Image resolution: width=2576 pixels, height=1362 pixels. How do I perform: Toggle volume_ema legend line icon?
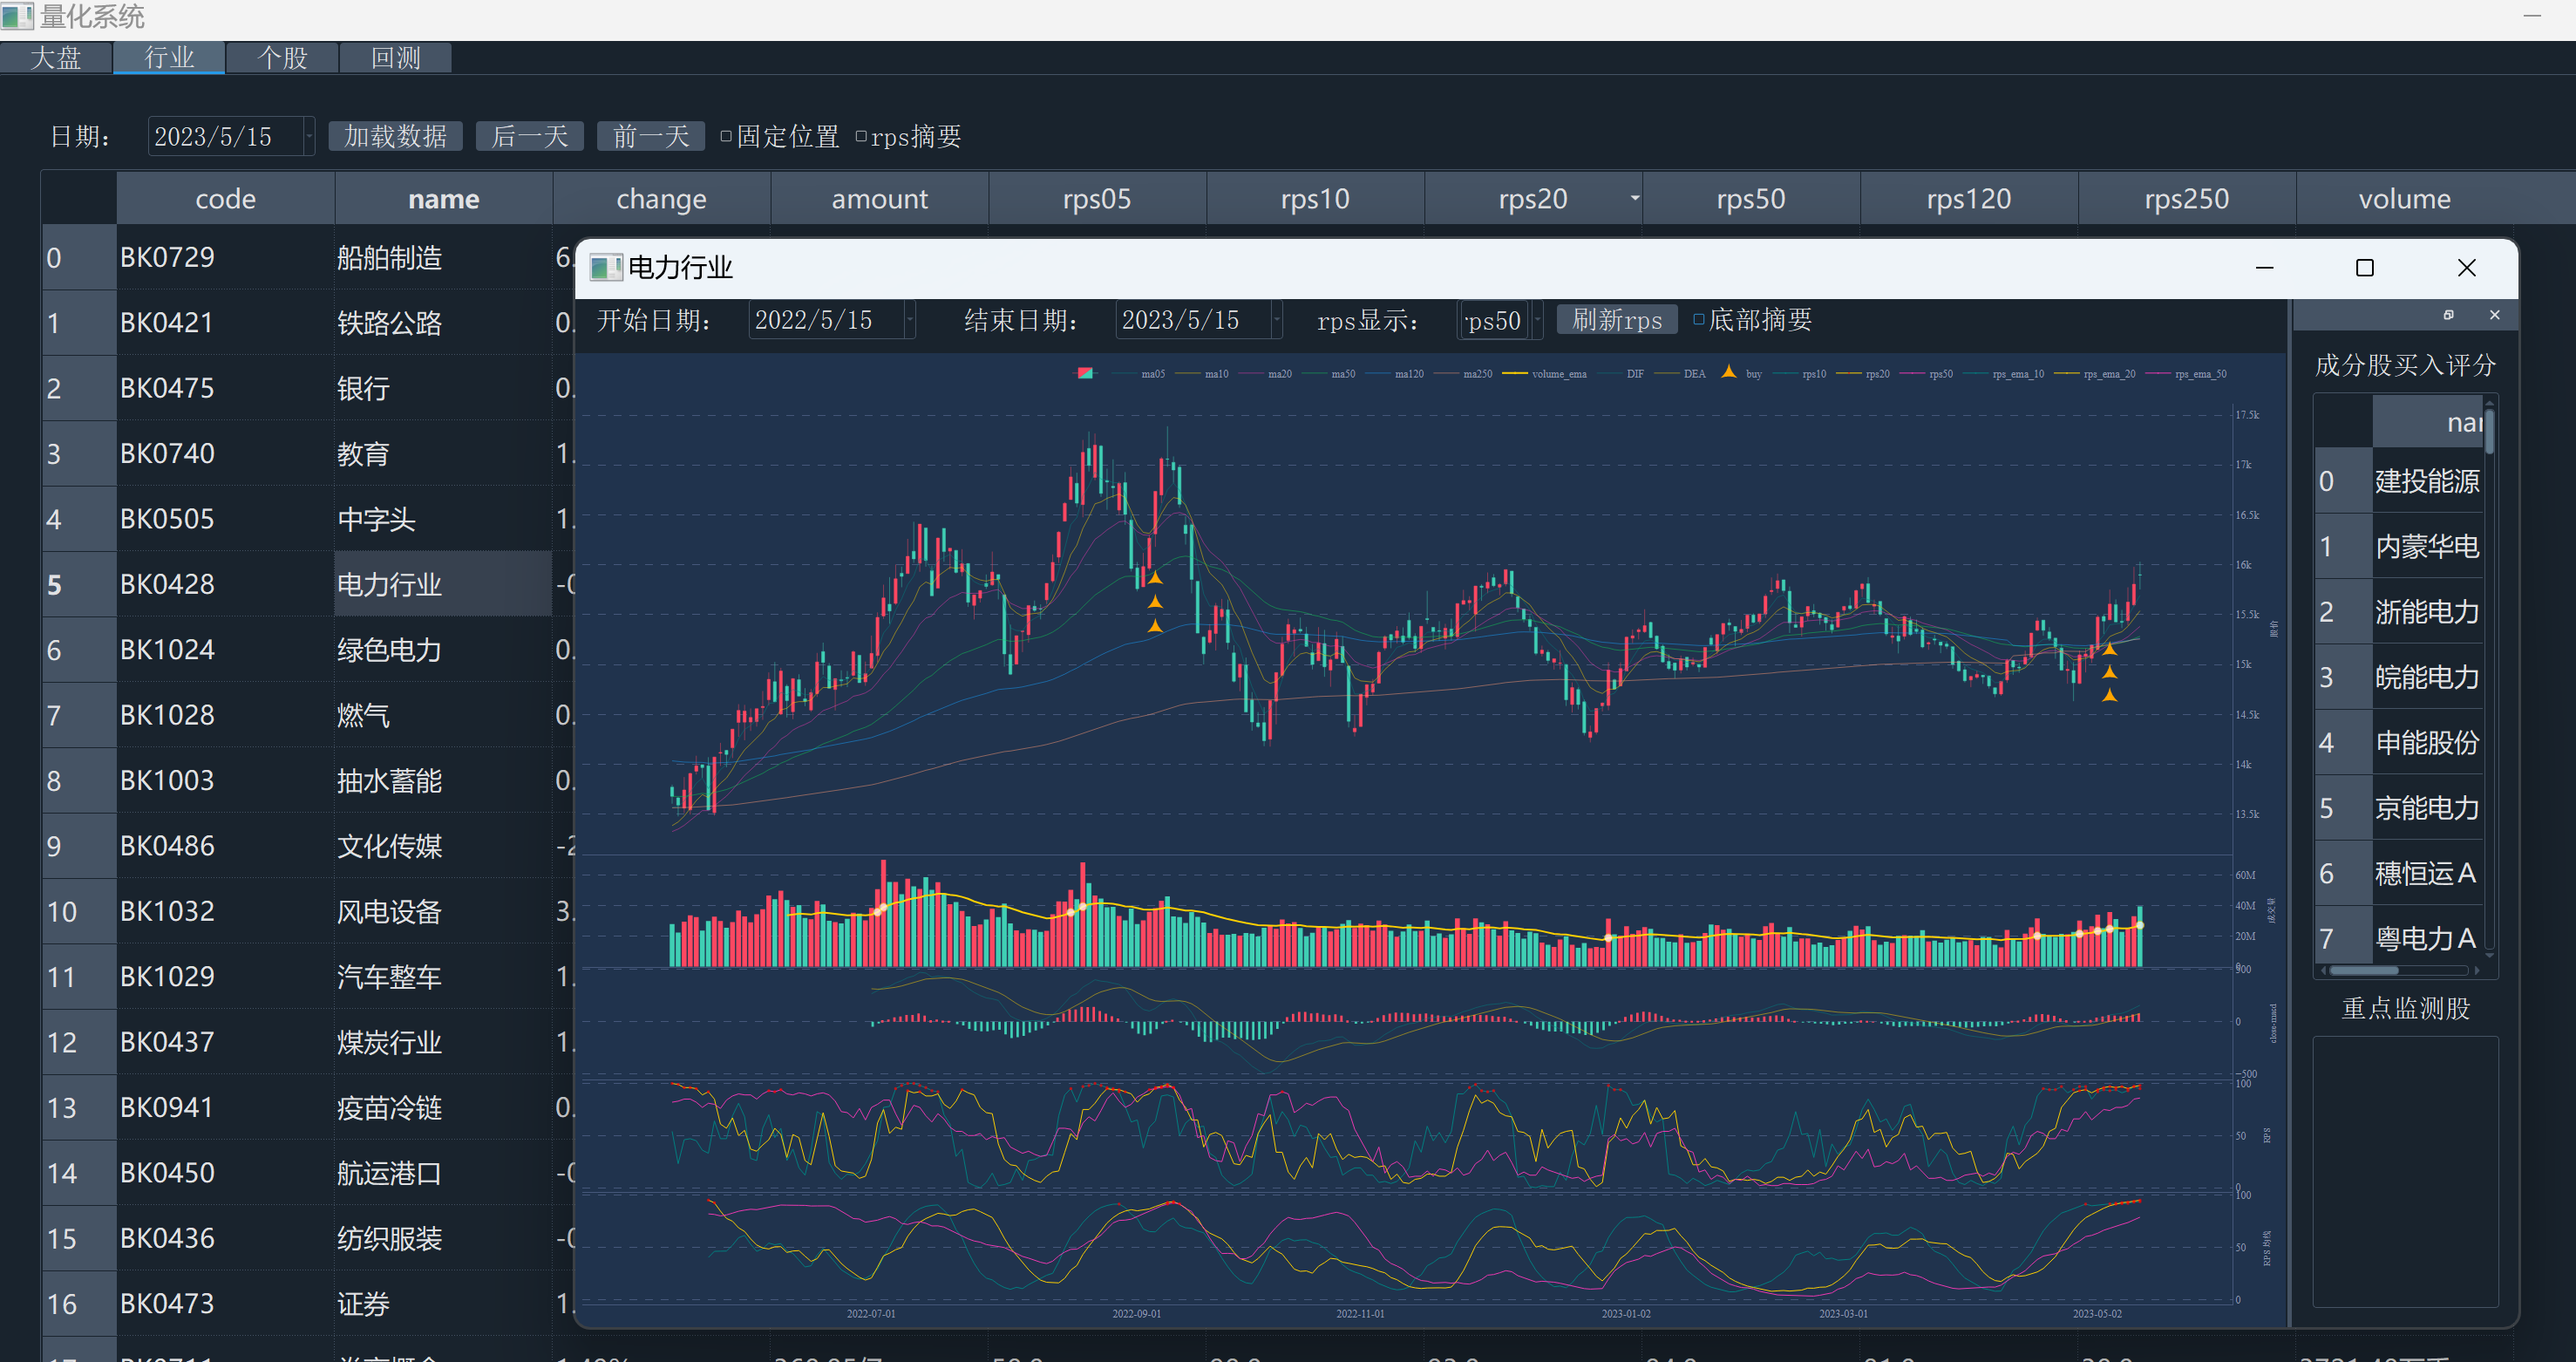tap(1514, 374)
